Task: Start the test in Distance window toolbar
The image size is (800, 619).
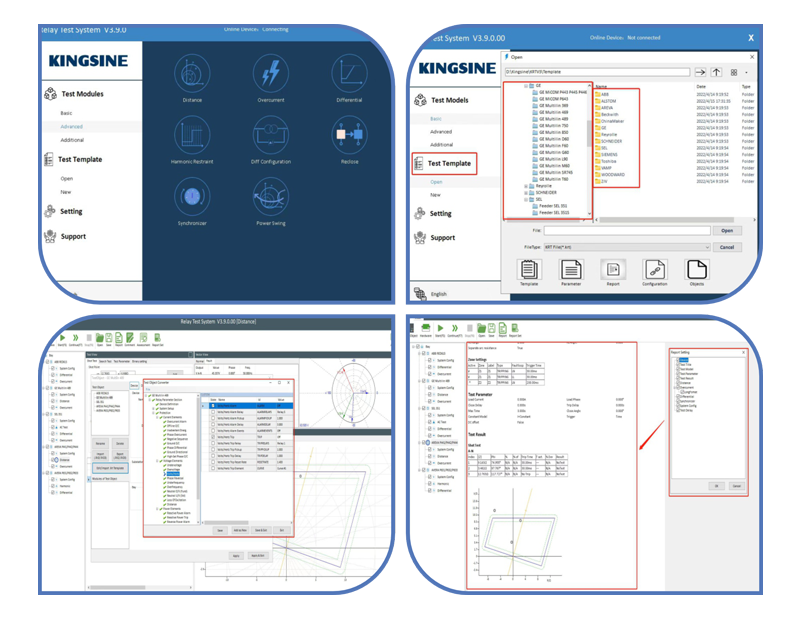Action: tap(62, 337)
